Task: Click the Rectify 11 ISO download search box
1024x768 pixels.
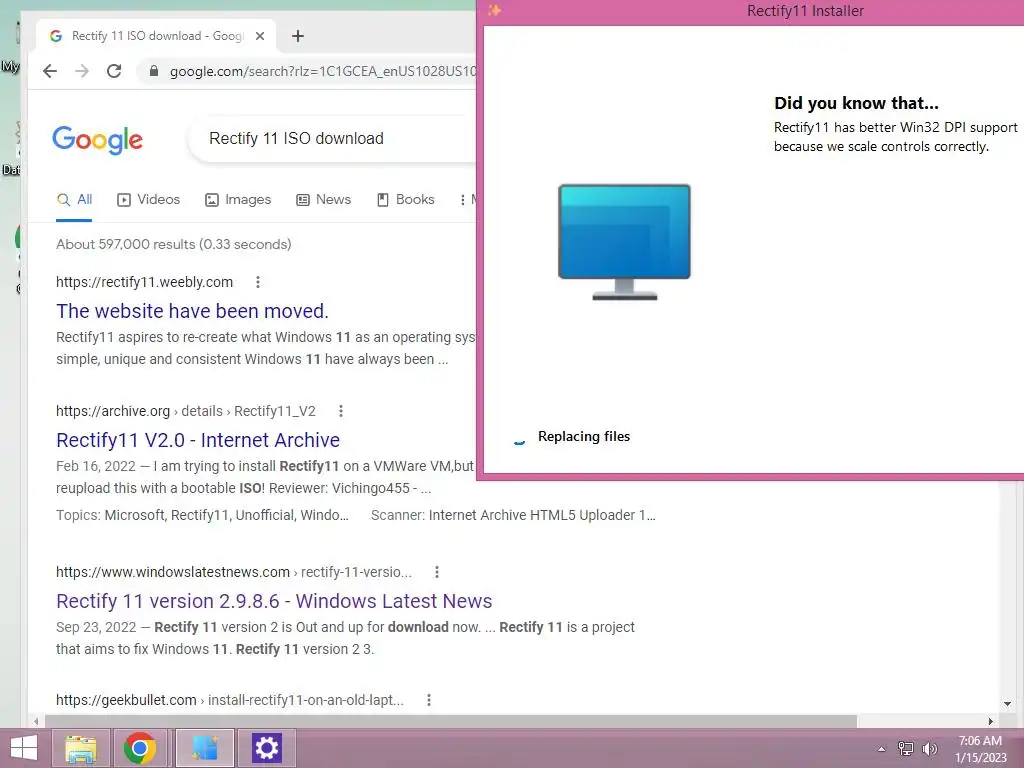Action: click(x=333, y=138)
